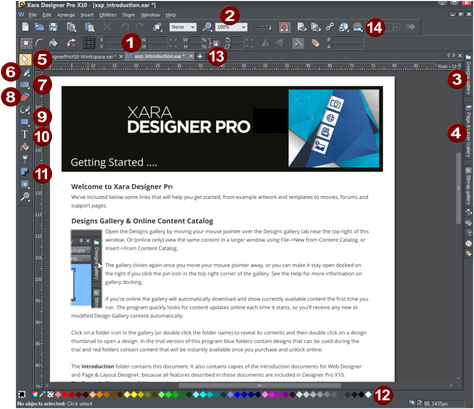Click the Paste clipboard icon
The image size is (474, 409).
click(x=89, y=27)
